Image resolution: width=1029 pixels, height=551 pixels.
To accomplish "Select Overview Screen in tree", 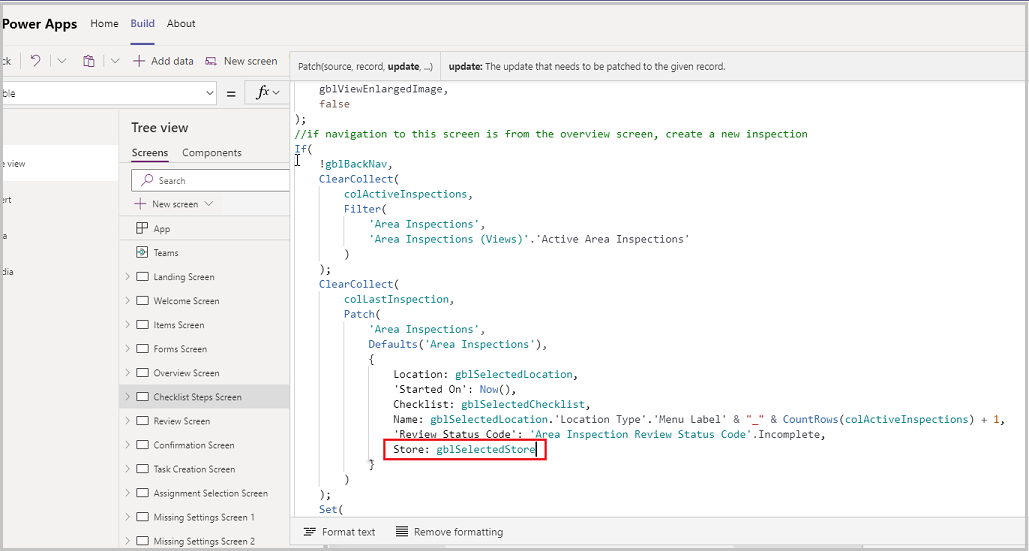I will tap(186, 373).
